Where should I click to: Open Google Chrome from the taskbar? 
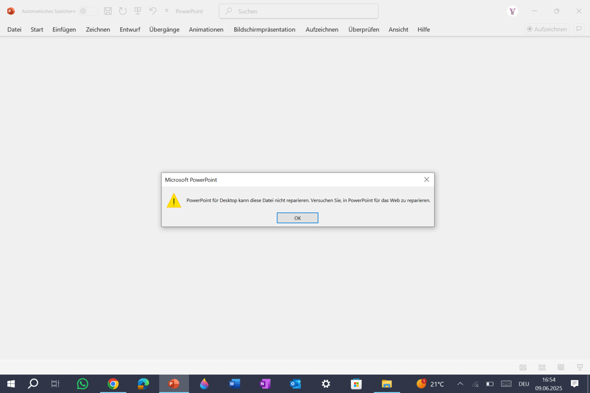click(x=113, y=384)
